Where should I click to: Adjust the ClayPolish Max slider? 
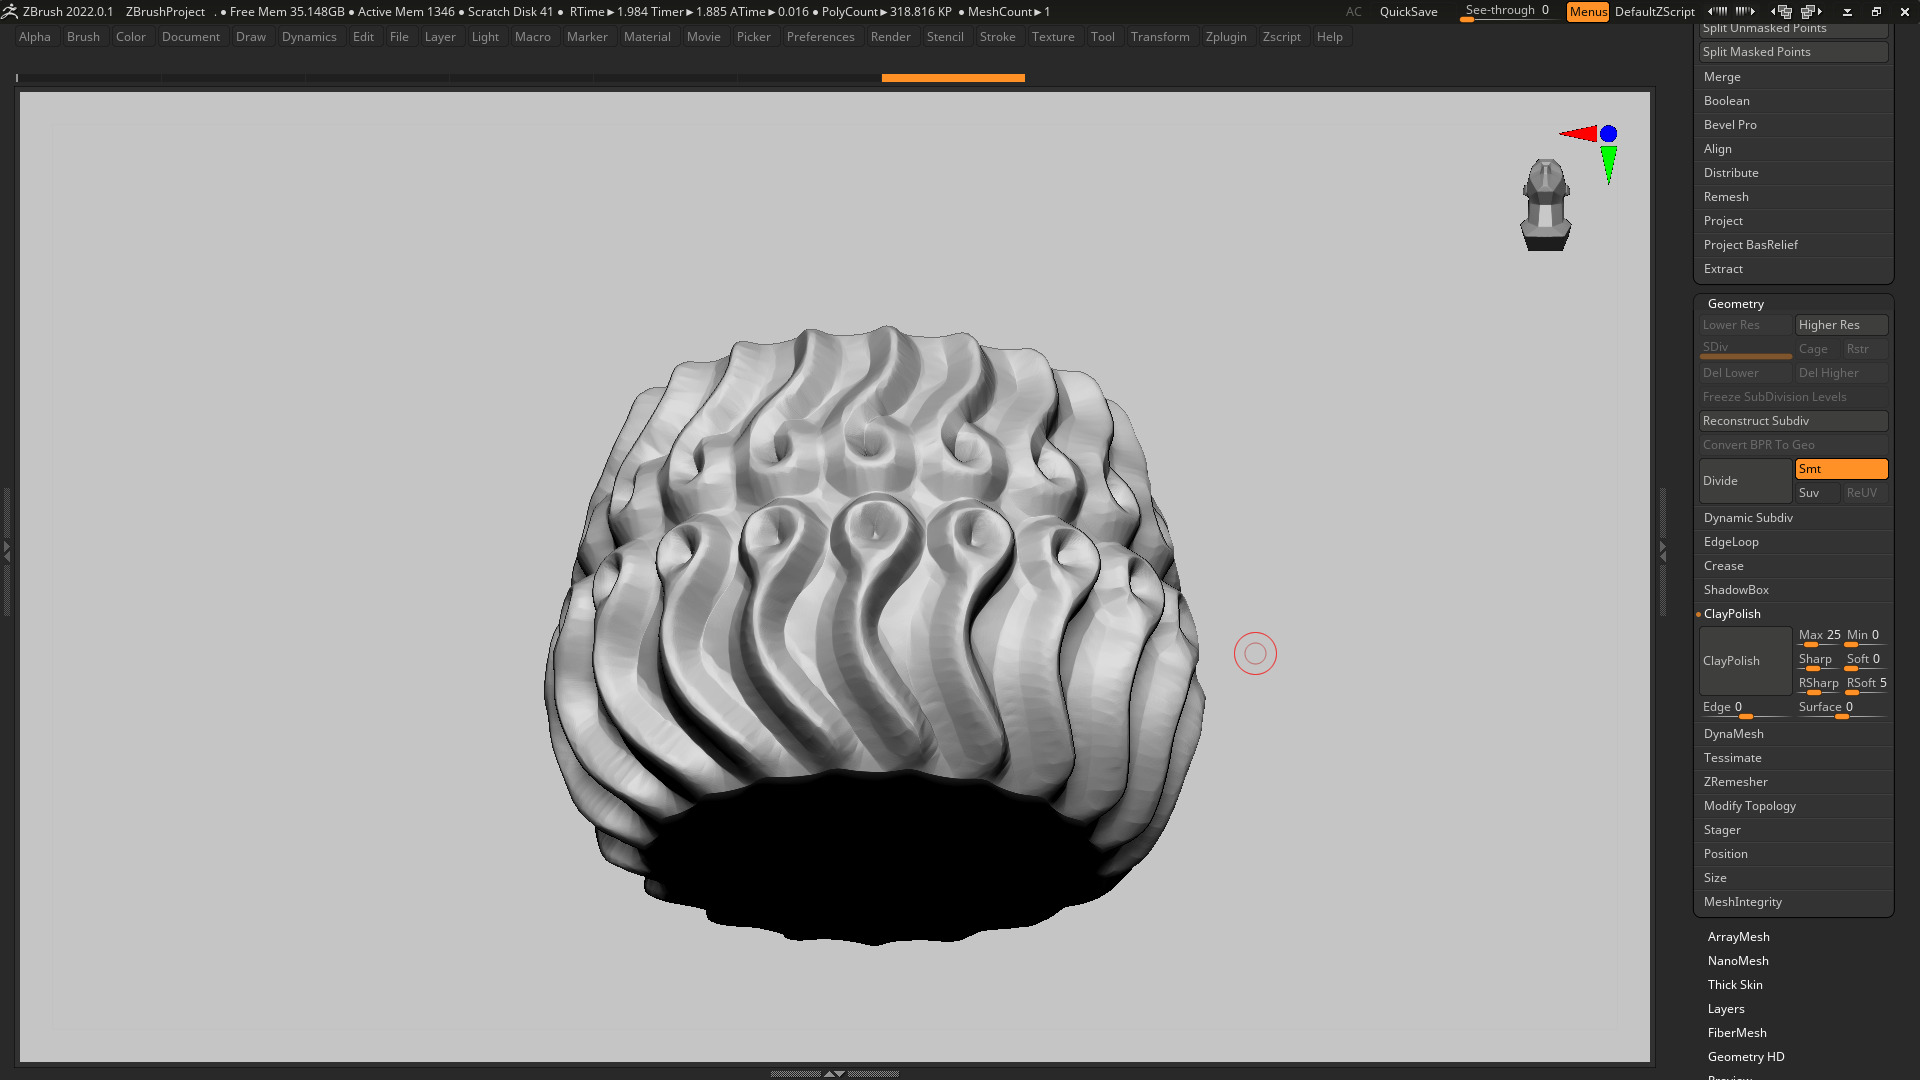point(1818,636)
